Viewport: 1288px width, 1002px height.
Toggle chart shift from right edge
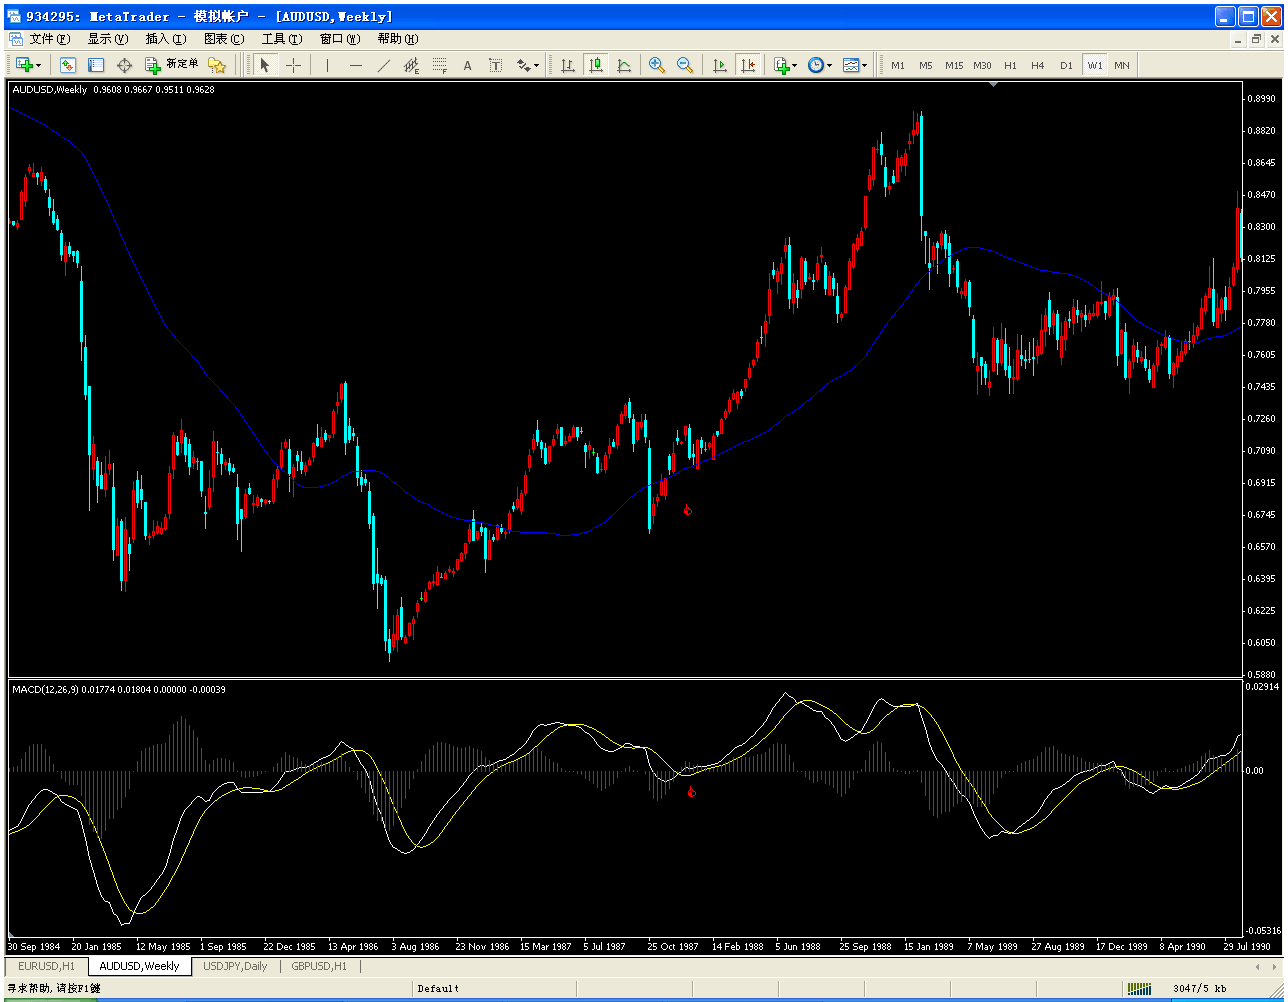[x=748, y=65]
